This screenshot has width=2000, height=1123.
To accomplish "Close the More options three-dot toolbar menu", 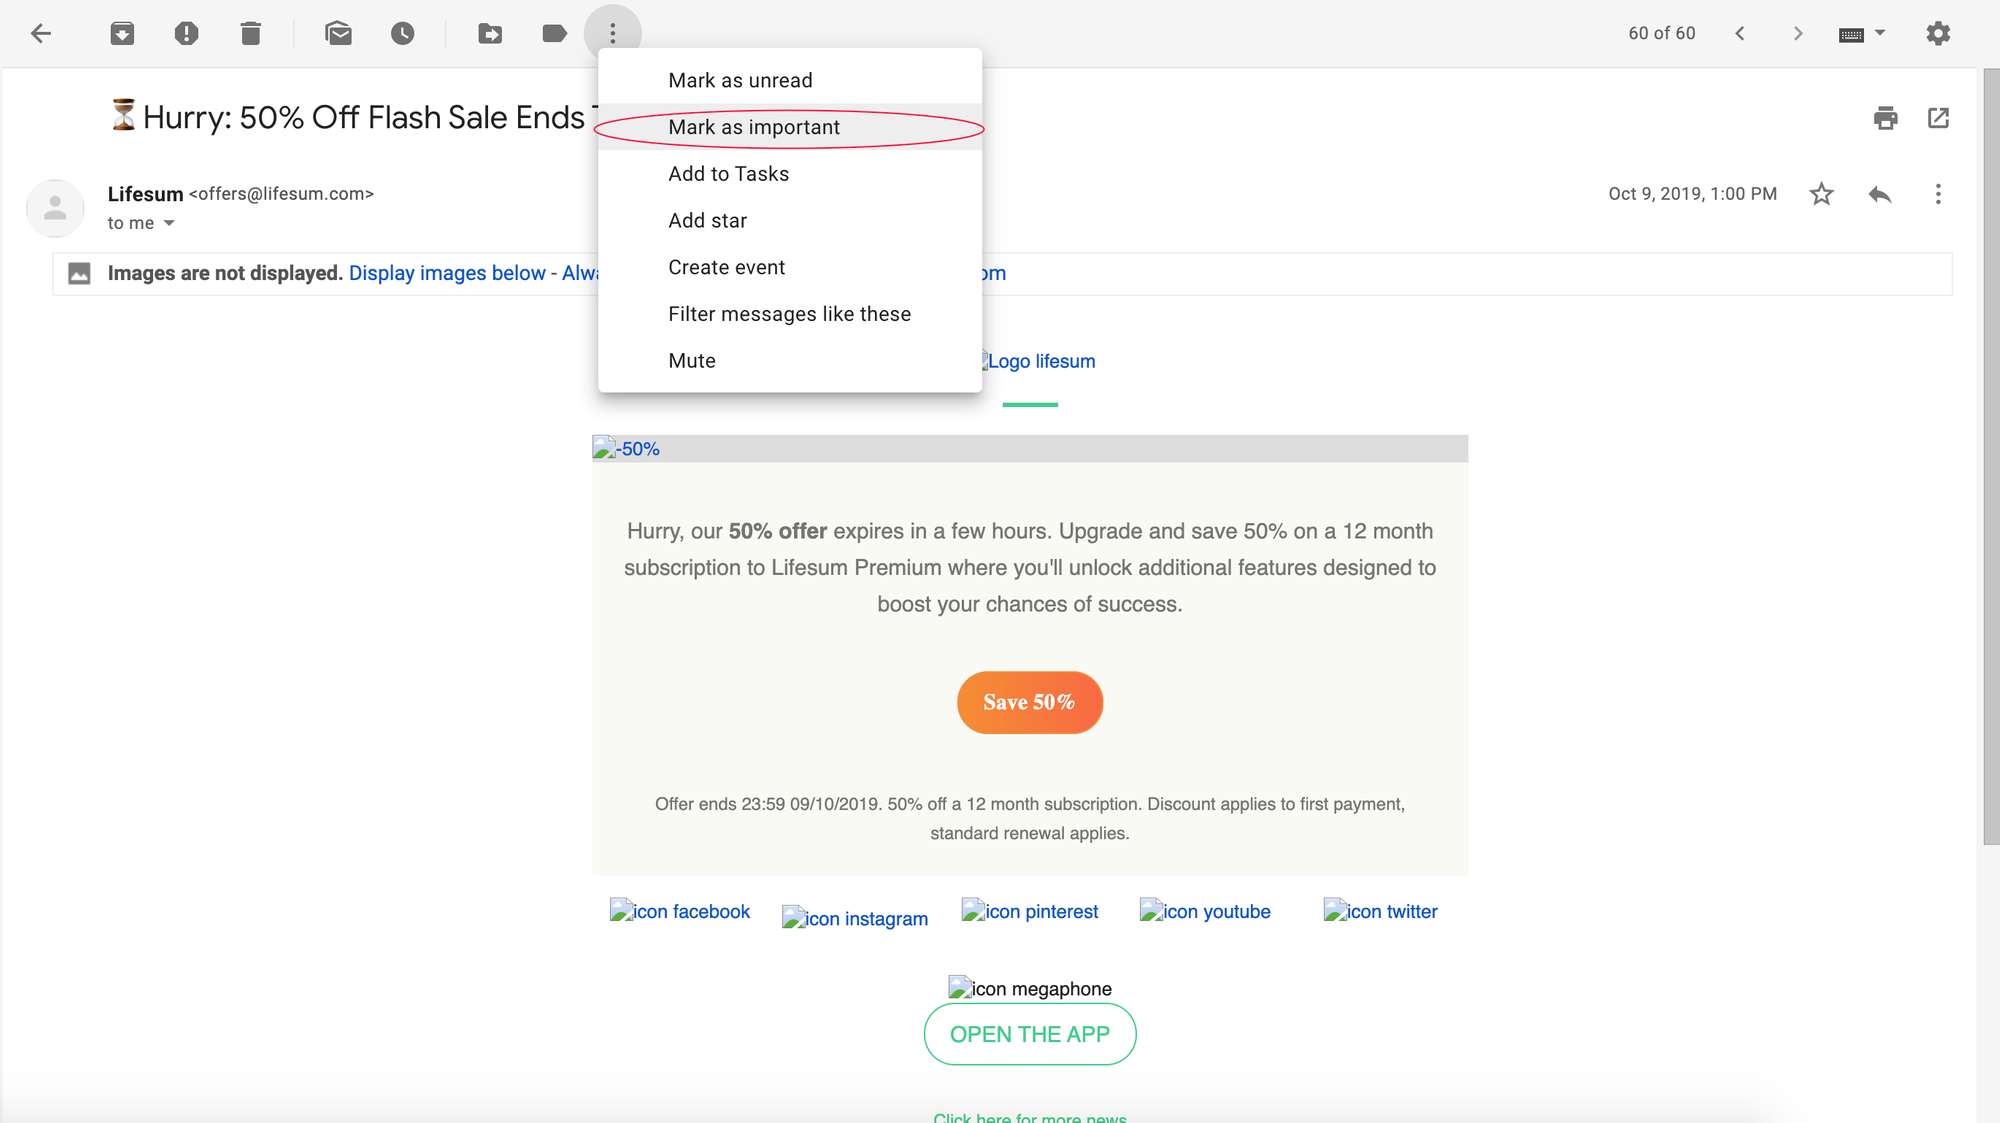I will click(613, 34).
